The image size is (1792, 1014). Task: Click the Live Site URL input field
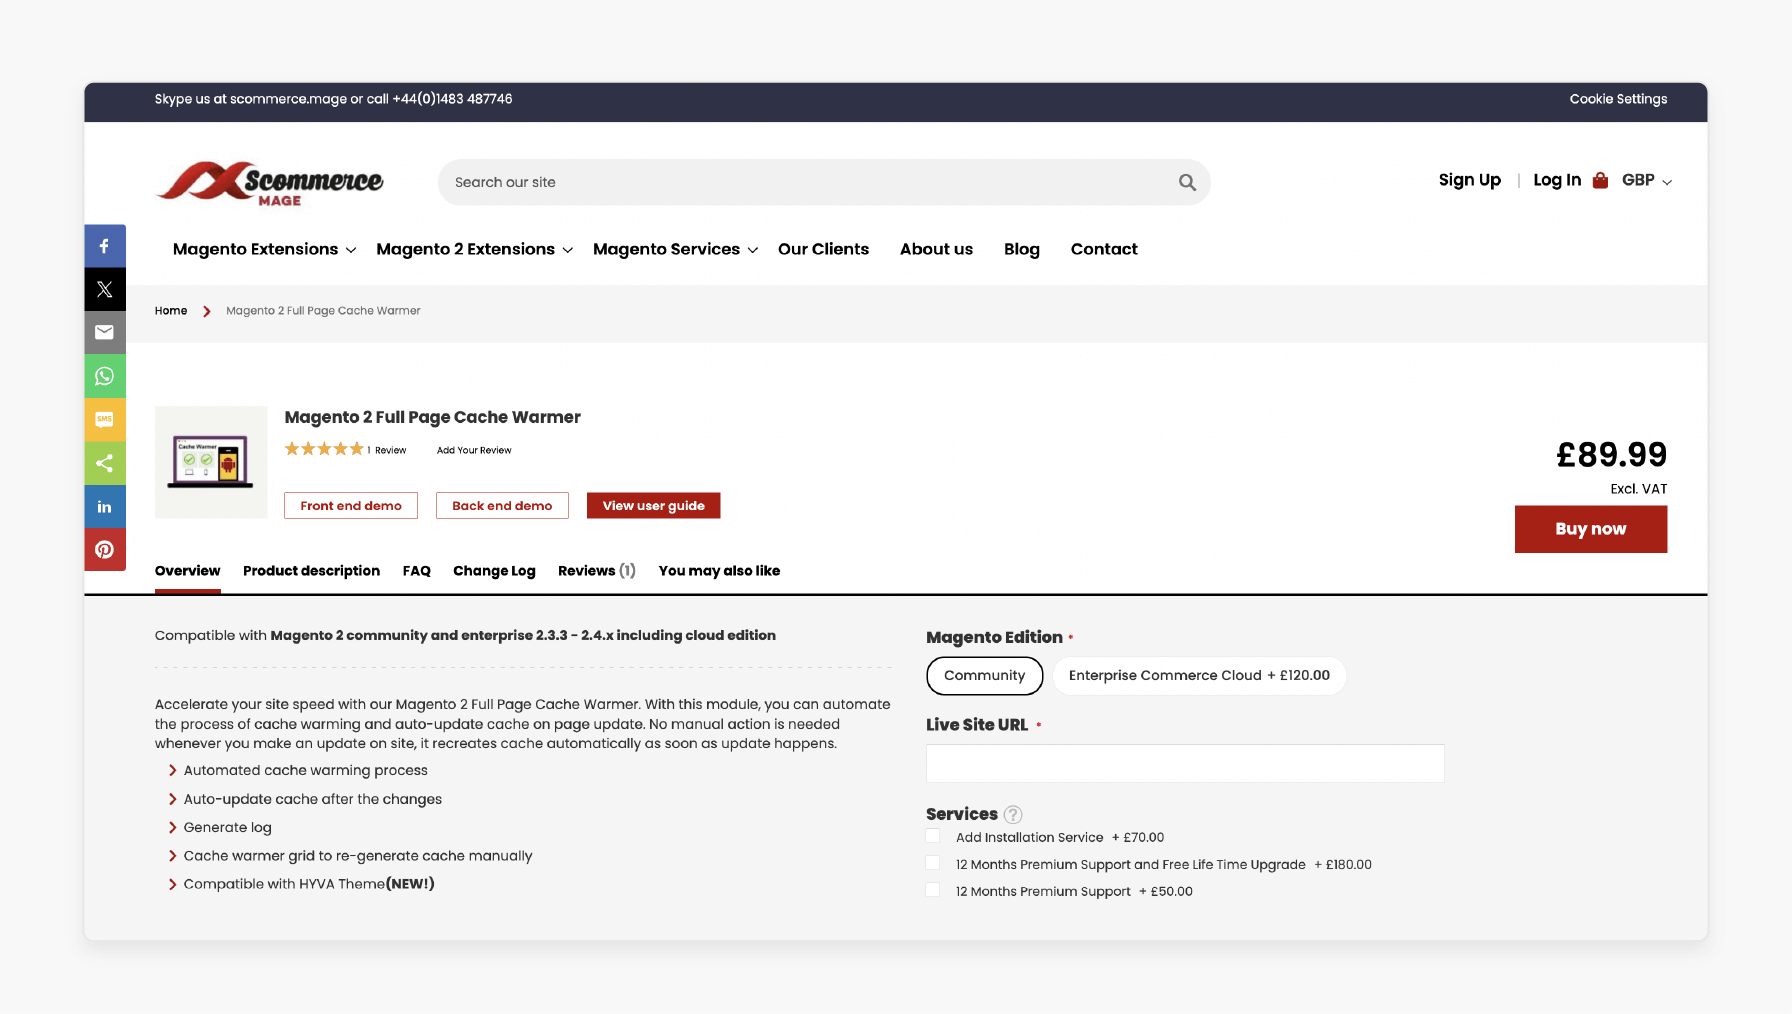click(x=1185, y=763)
